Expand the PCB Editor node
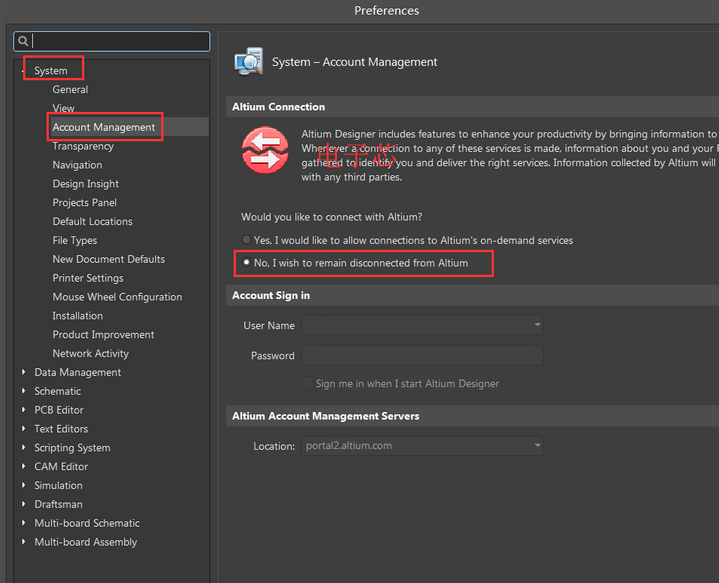The width and height of the screenshot is (719, 583). pyautogui.click(x=23, y=410)
